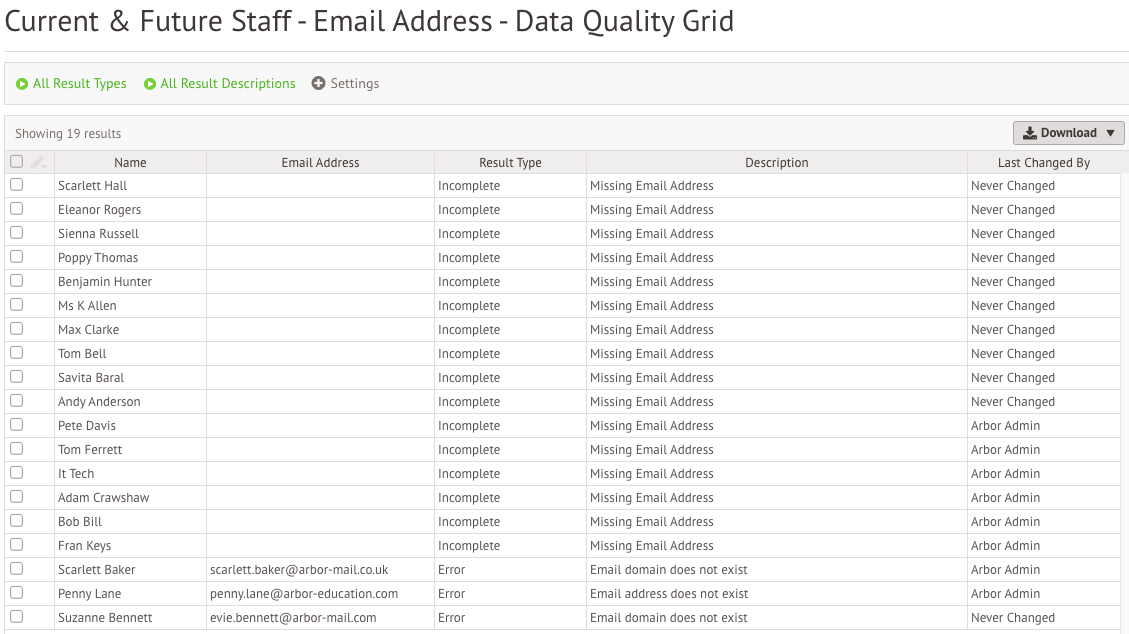Click Arbor Admin in Penny Lane row
Viewport: 1129px width, 634px height.
[x=1005, y=594]
